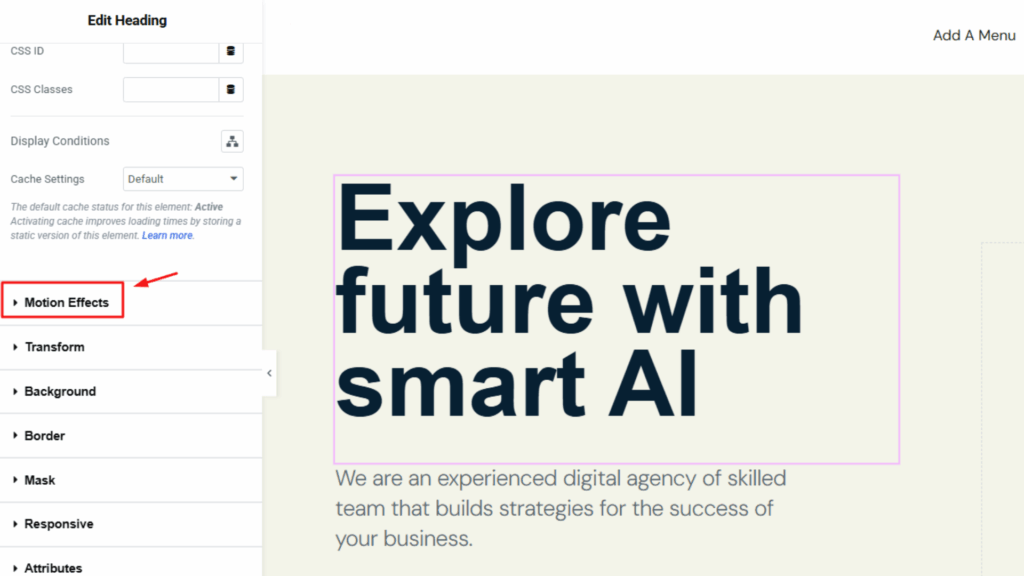The image size is (1024, 576).
Task: Expand the Border section
Action: tap(45, 436)
